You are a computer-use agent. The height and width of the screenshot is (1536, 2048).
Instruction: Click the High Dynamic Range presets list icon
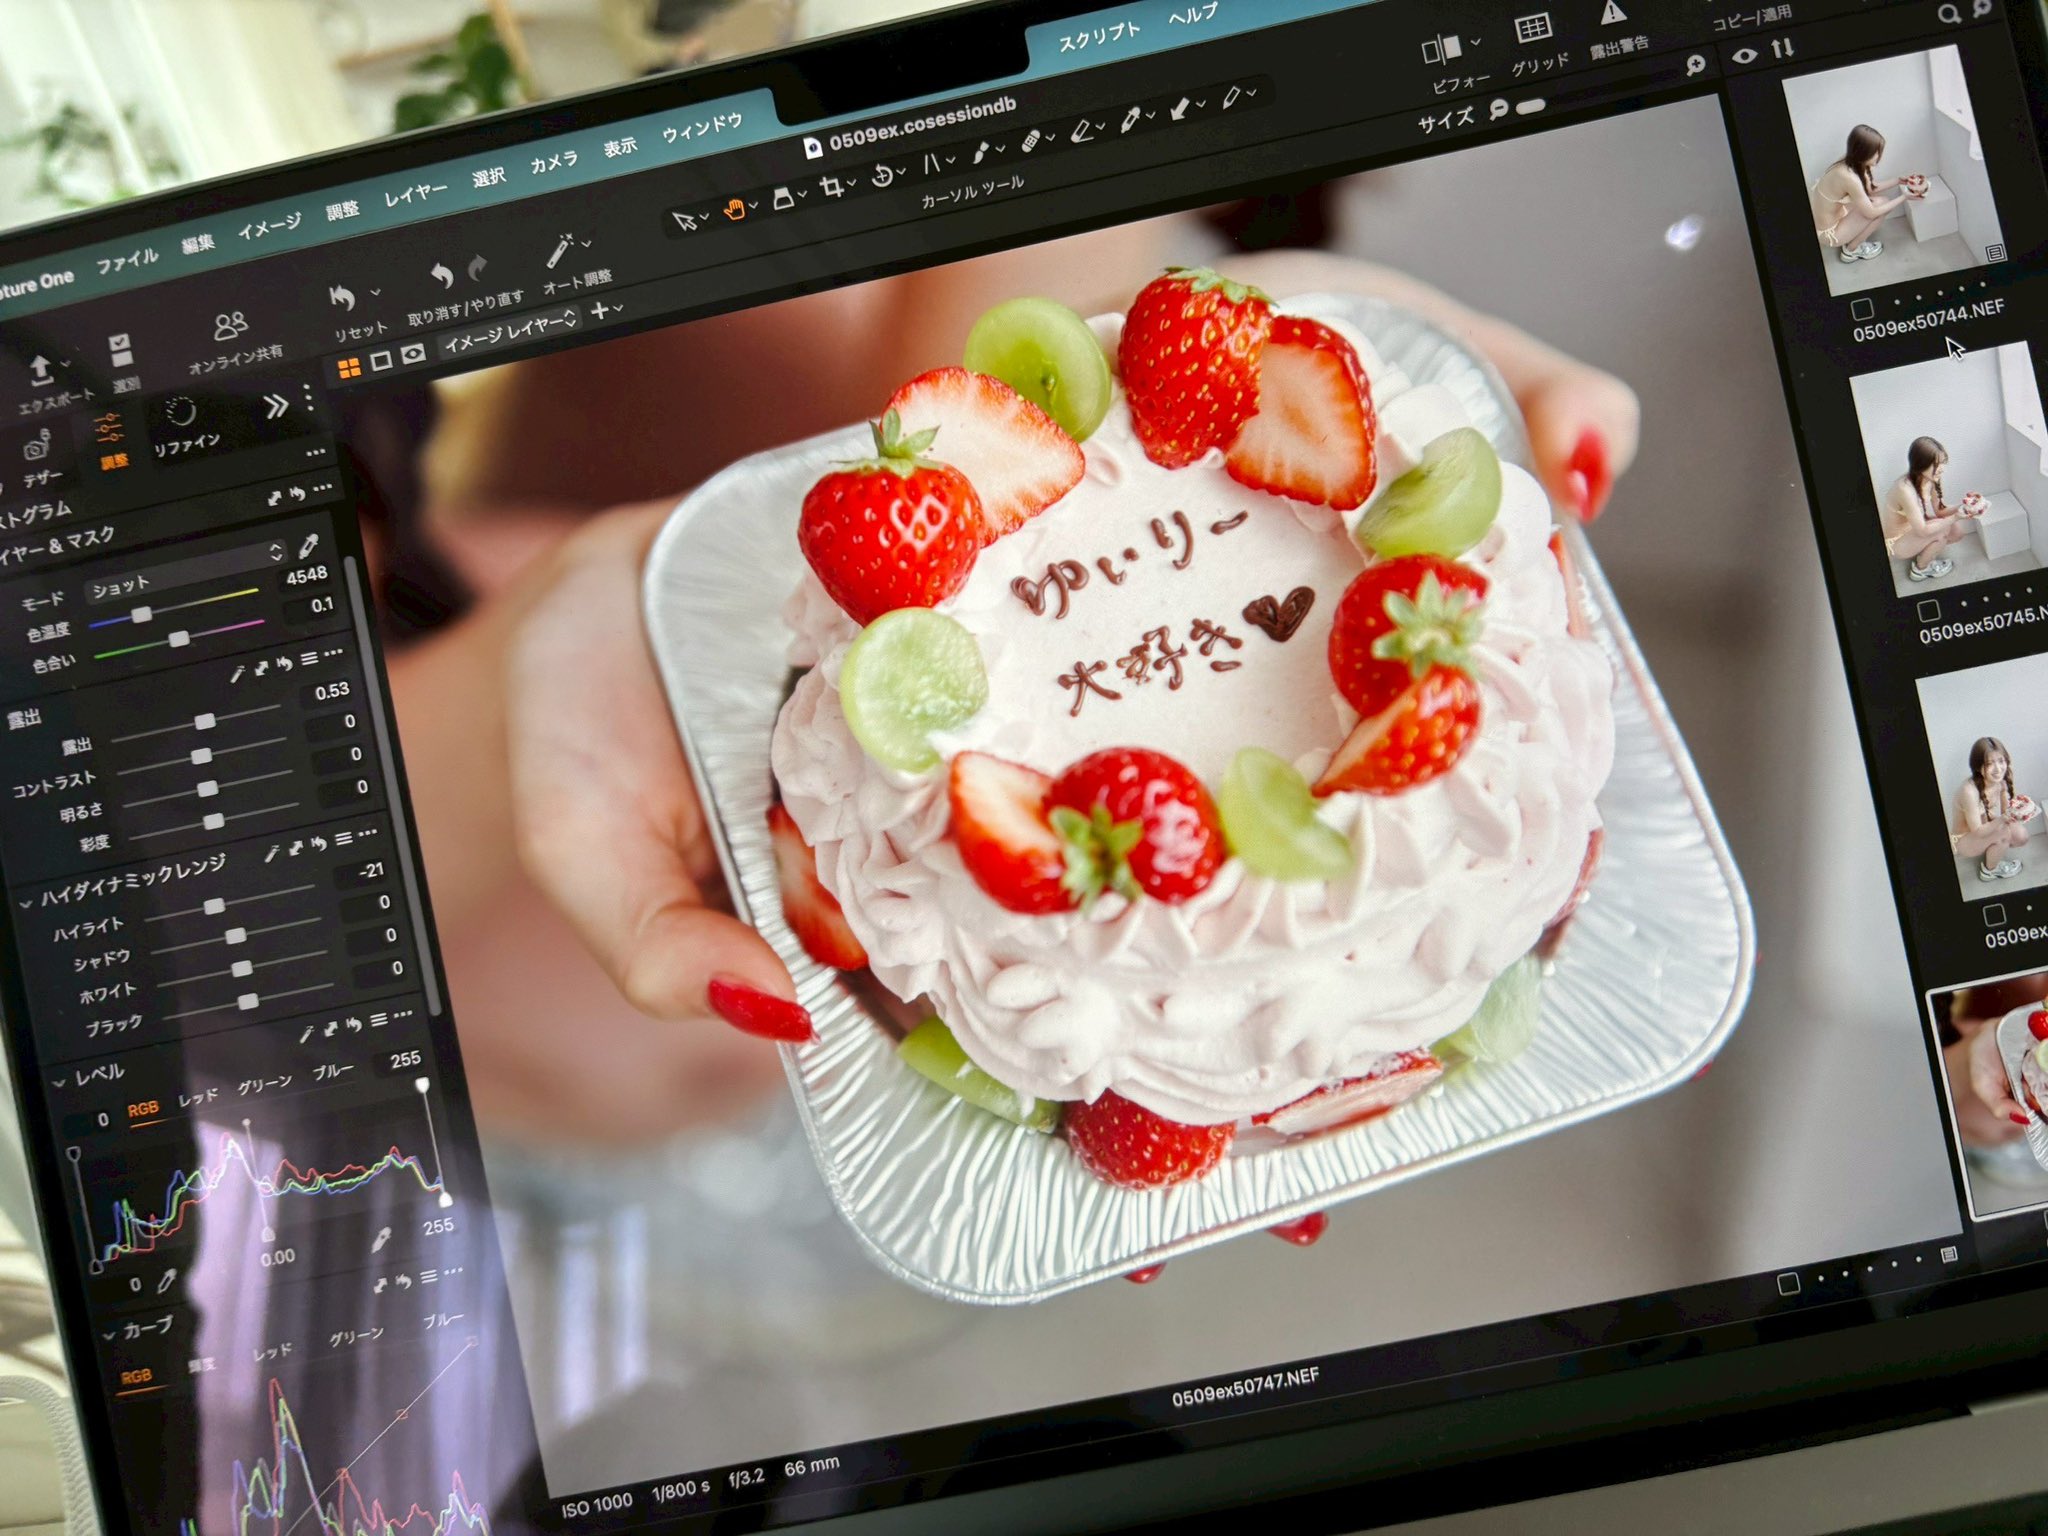pyautogui.click(x=343, y=839)
